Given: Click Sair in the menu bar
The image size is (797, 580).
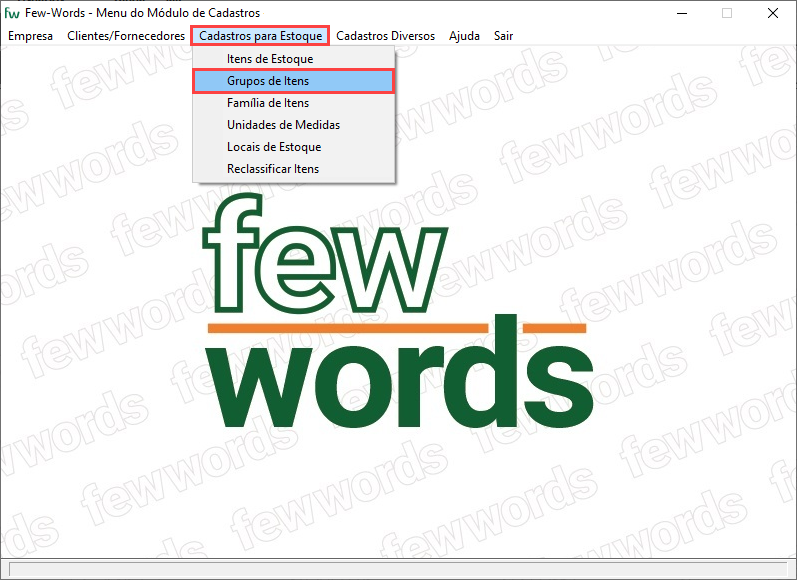Looking at the screenshot, I should (503, 36).
